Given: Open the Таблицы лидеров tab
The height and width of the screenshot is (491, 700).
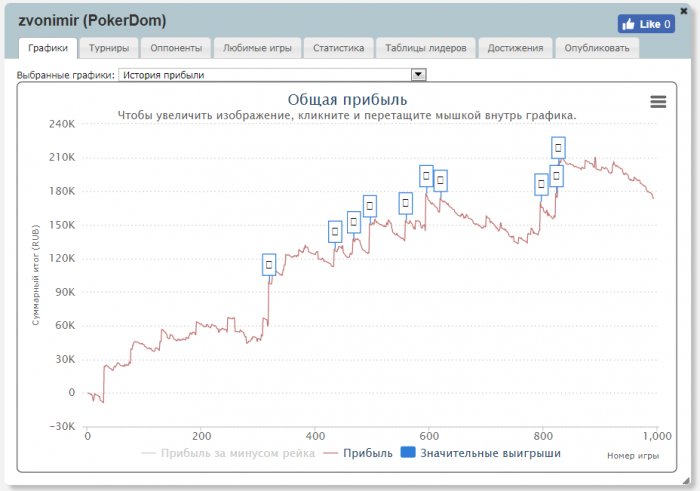Looking at the screenshot, I should (426, 48).
